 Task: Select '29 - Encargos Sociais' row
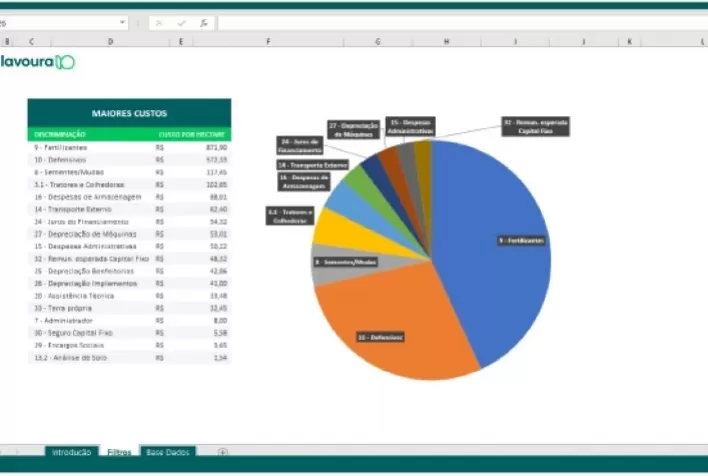click(x=129, y=345)
